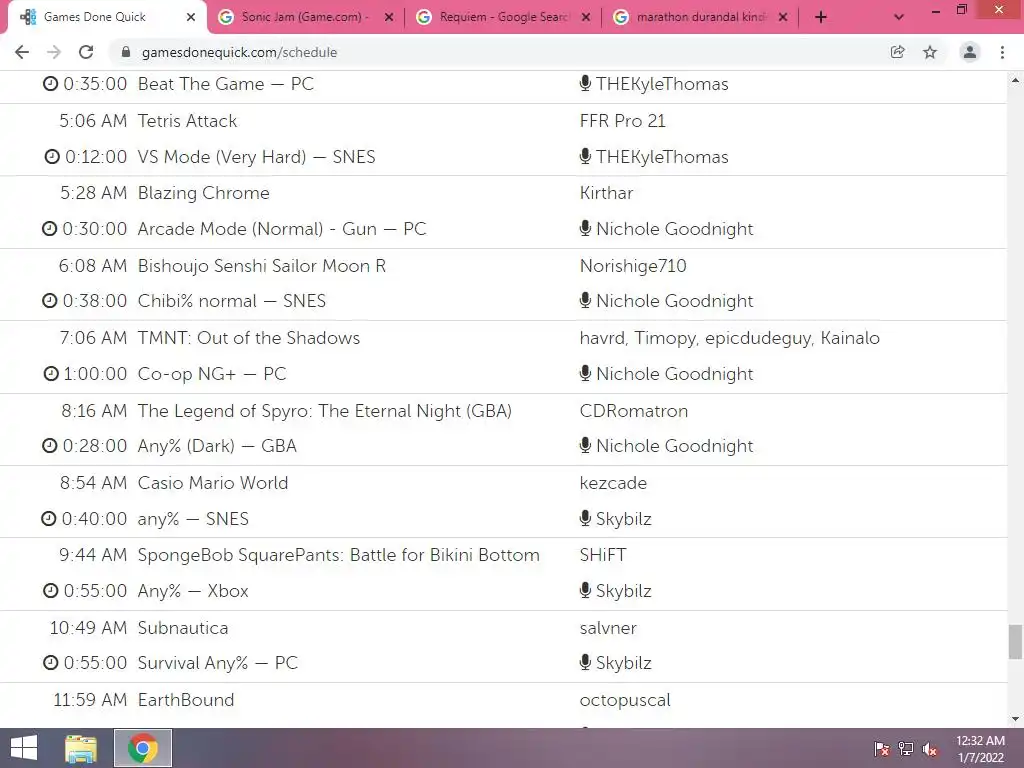1024x768 pixels.
Task: Click the address bar URL
Action: [x=239, y=52]
